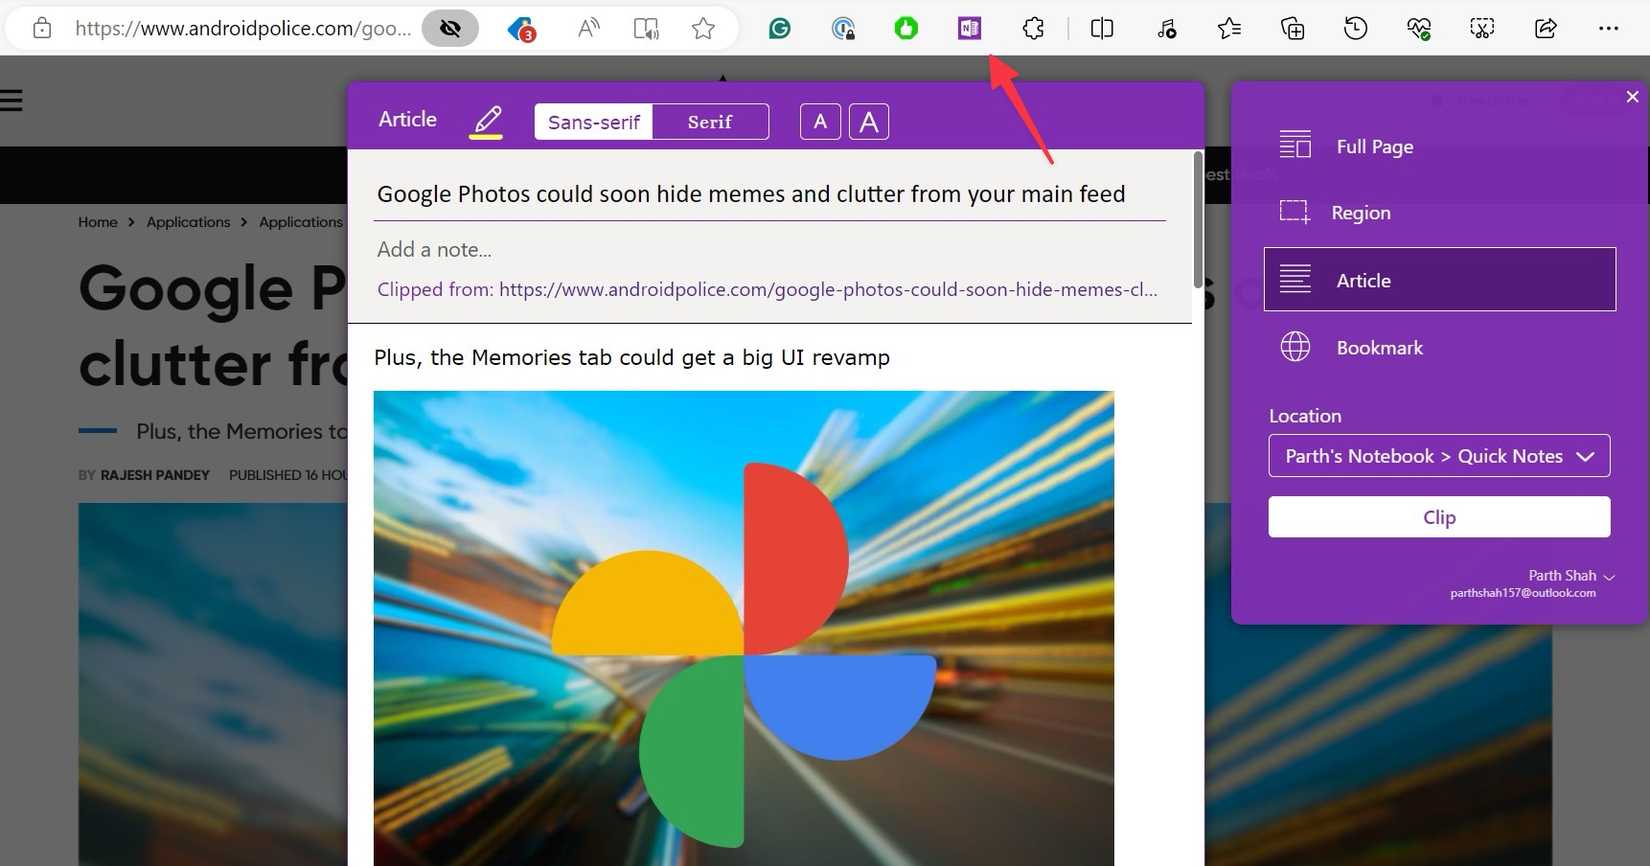
Task: Select Region clipping mode
Action: pyautogui.click(x=1440, y=212)
